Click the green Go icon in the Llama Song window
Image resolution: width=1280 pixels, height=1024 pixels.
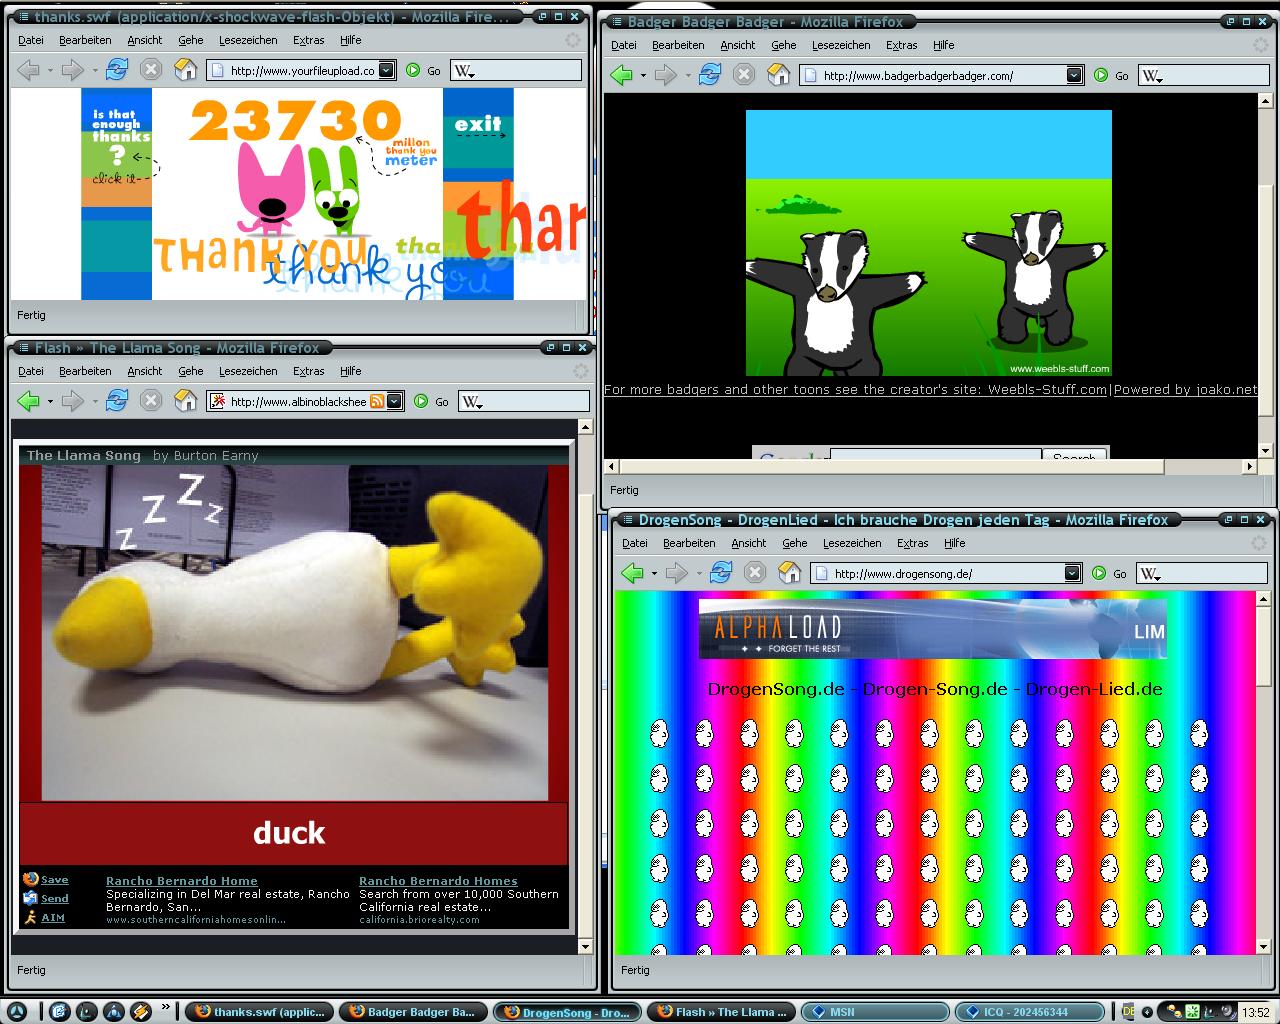pos(420,401)
